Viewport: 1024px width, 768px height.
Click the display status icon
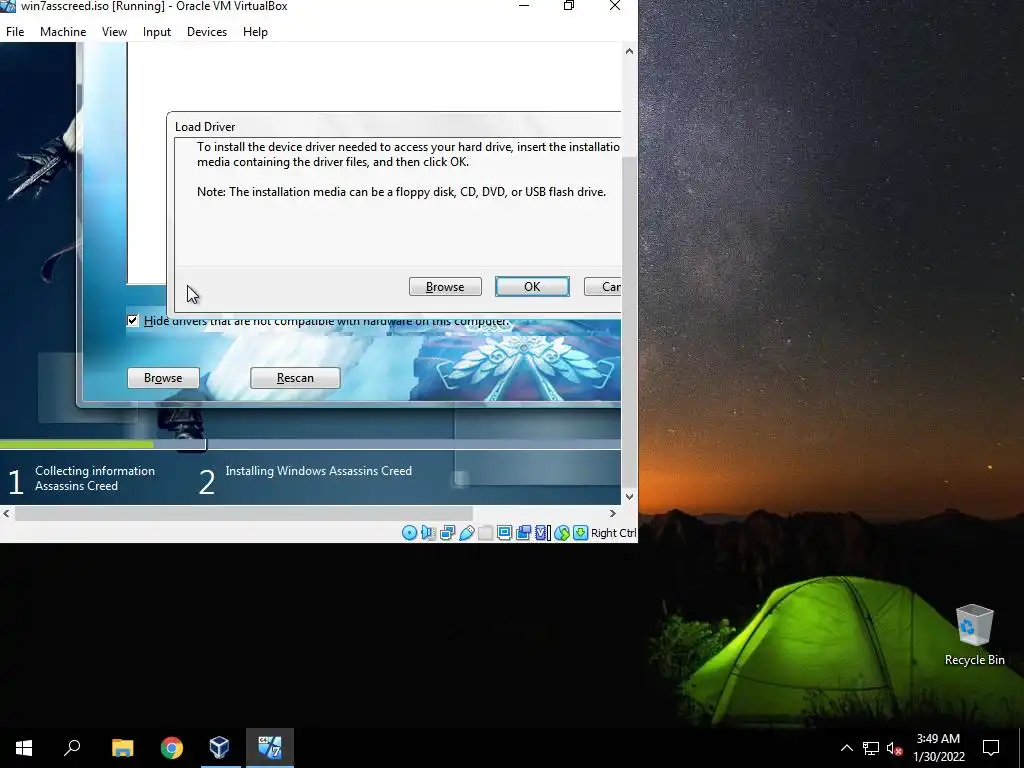click(x=504, y=533)
